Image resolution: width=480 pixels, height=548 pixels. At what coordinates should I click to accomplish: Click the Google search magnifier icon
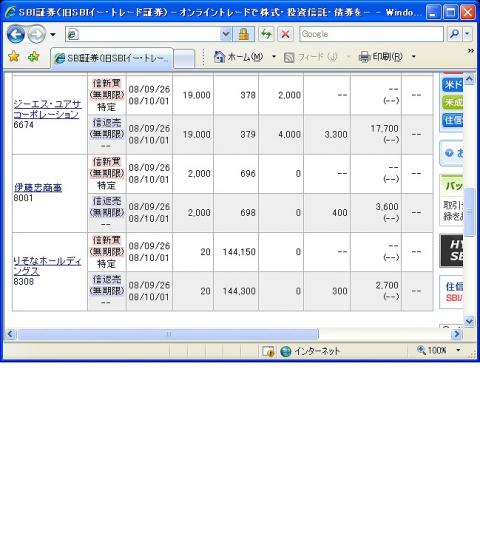pos(454,34)
